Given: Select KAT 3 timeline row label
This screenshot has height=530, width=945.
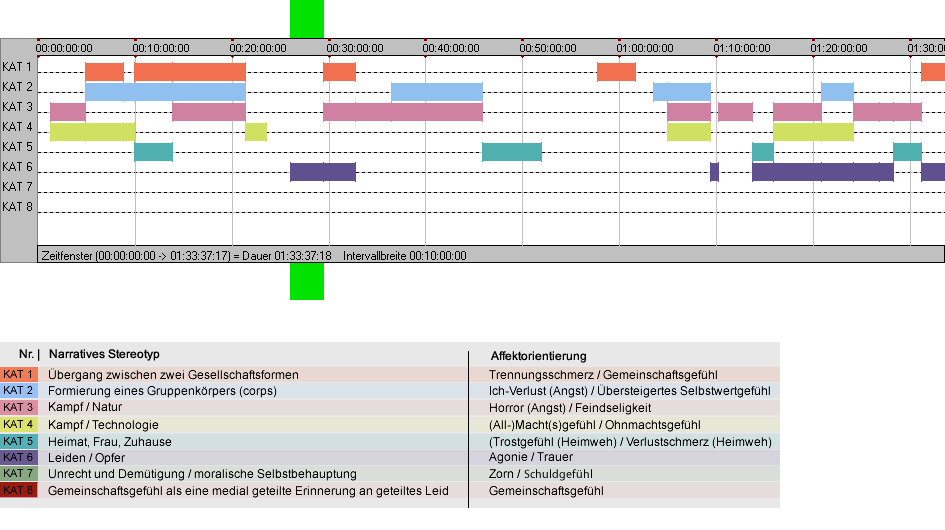Looking at the screenshot, I should [x=17, y=107].
